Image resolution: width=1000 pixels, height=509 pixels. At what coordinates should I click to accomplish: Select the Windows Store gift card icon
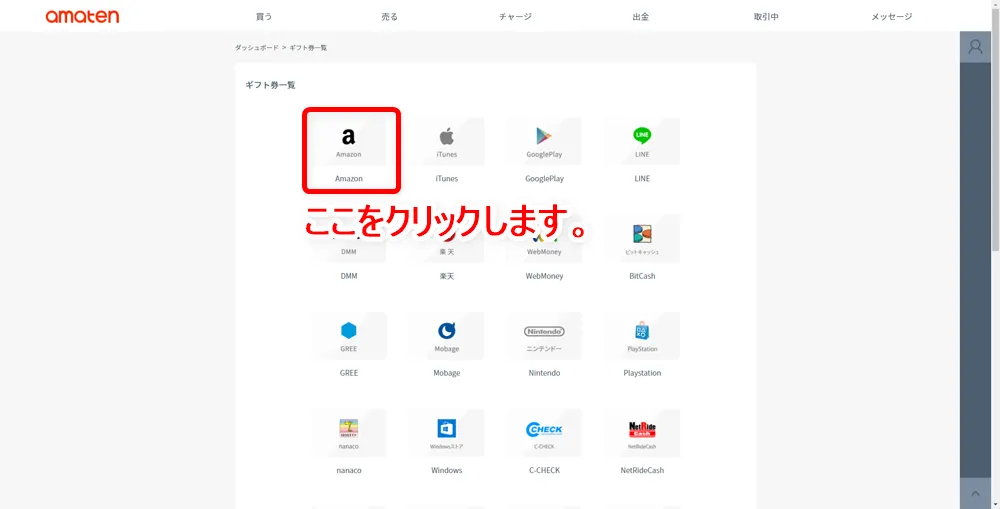click(x=446, y=433)
